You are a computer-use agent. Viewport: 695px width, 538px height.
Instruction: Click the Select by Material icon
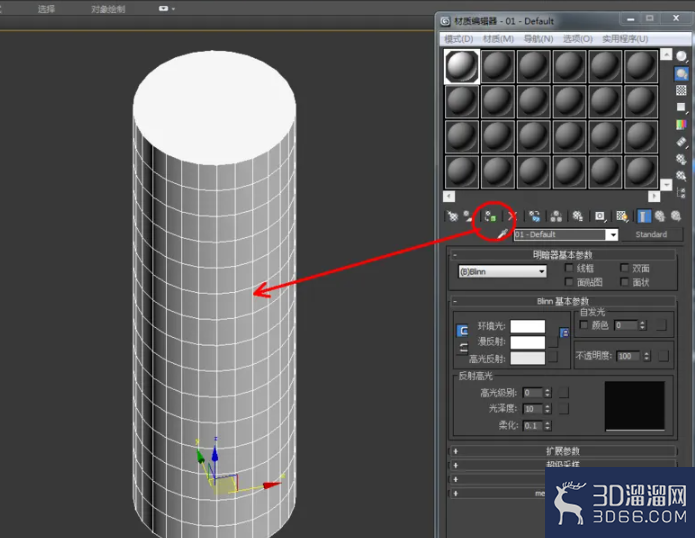point(681,175)
